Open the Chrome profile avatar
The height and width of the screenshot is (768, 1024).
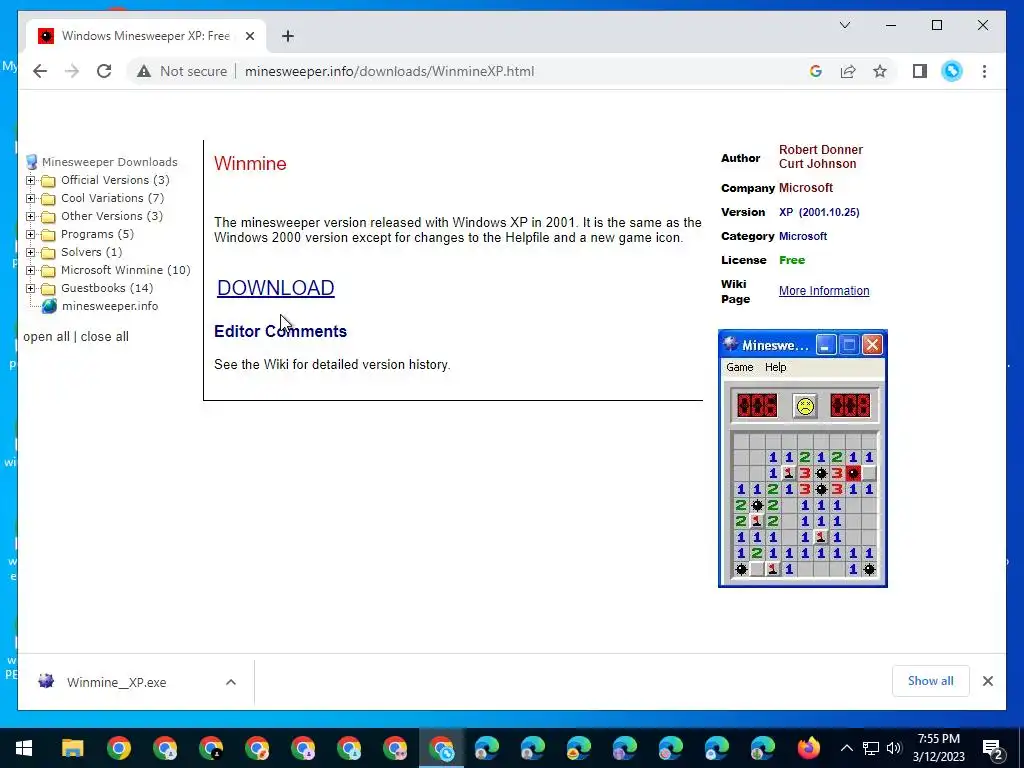click(x=952, y=71)
